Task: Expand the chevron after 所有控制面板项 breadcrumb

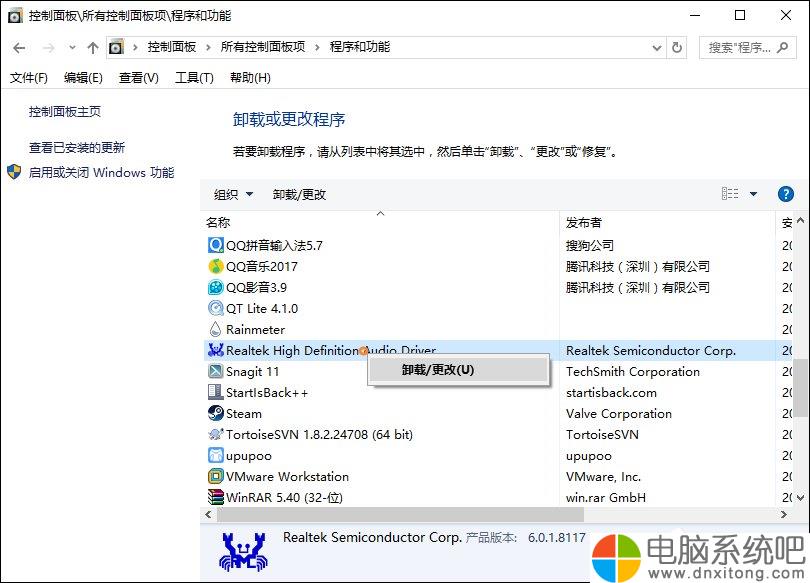Action: click(317, 48)
